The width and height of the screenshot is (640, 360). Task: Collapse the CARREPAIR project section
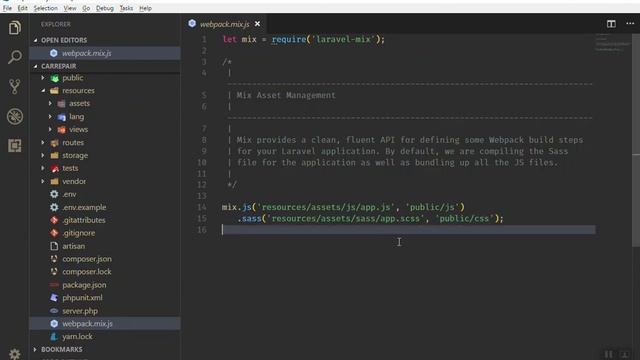(36, 66)
